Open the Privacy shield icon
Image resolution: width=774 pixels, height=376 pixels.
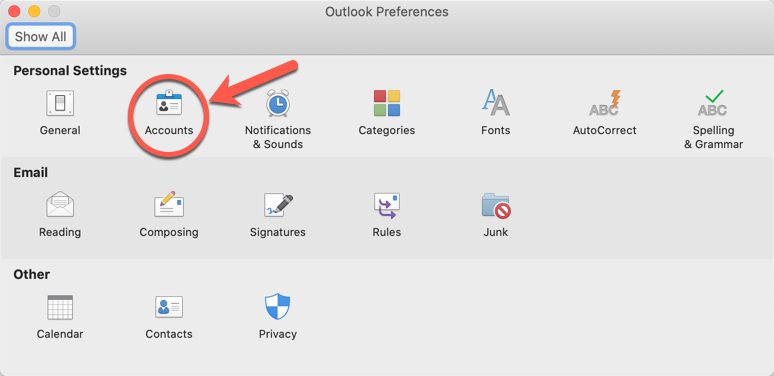click(278, 306)
